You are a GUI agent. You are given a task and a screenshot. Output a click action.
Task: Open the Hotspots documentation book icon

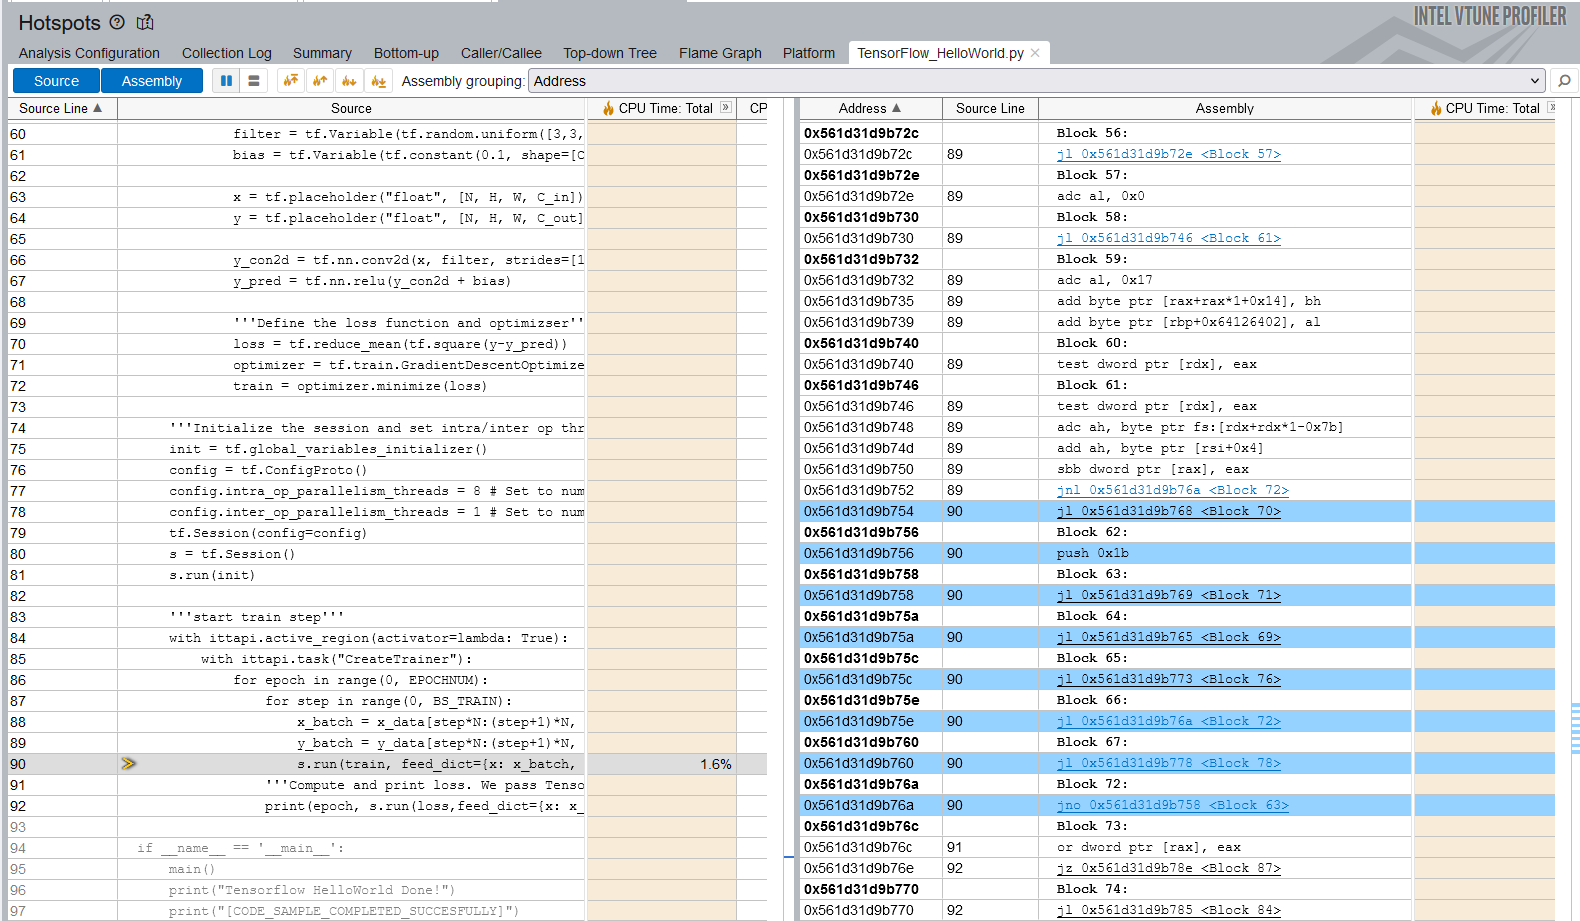point(145,22)
